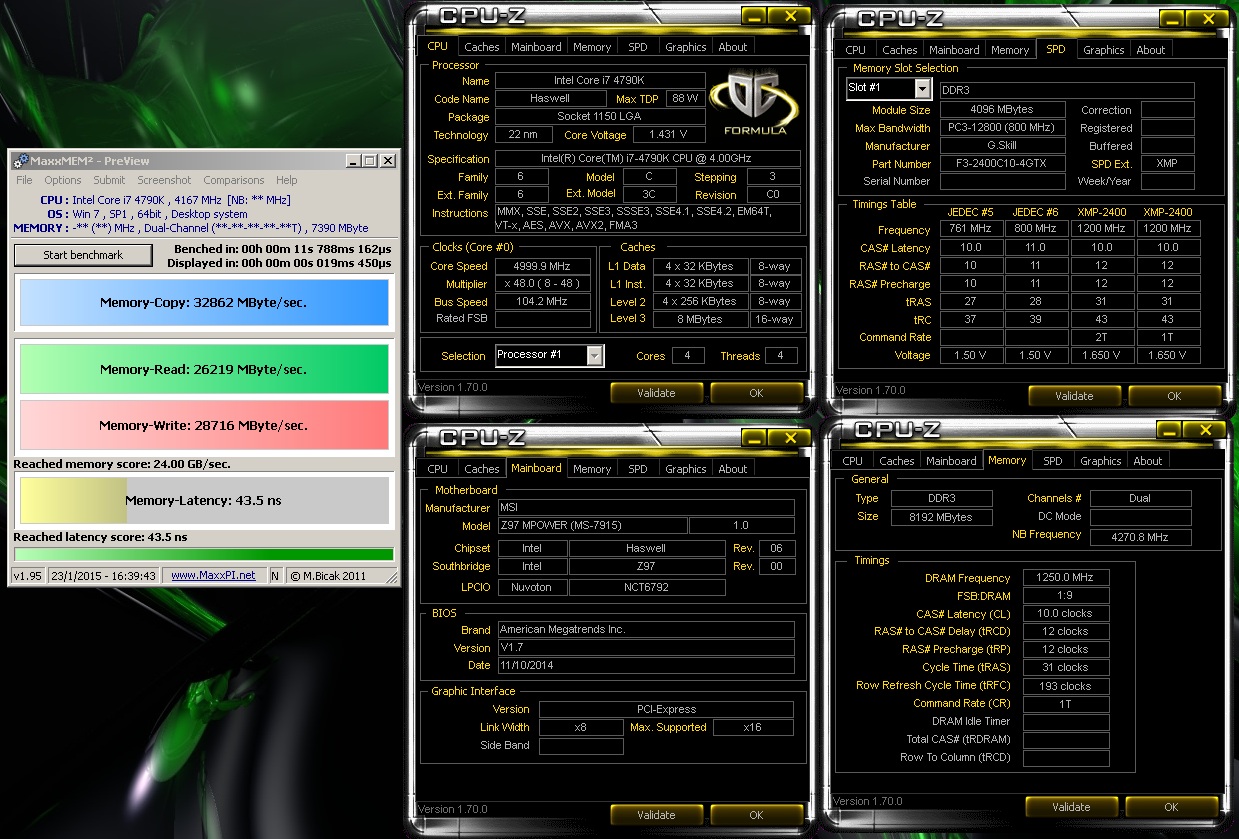
Task: Open MaxxMEM File menu
Action: point(24,180)
